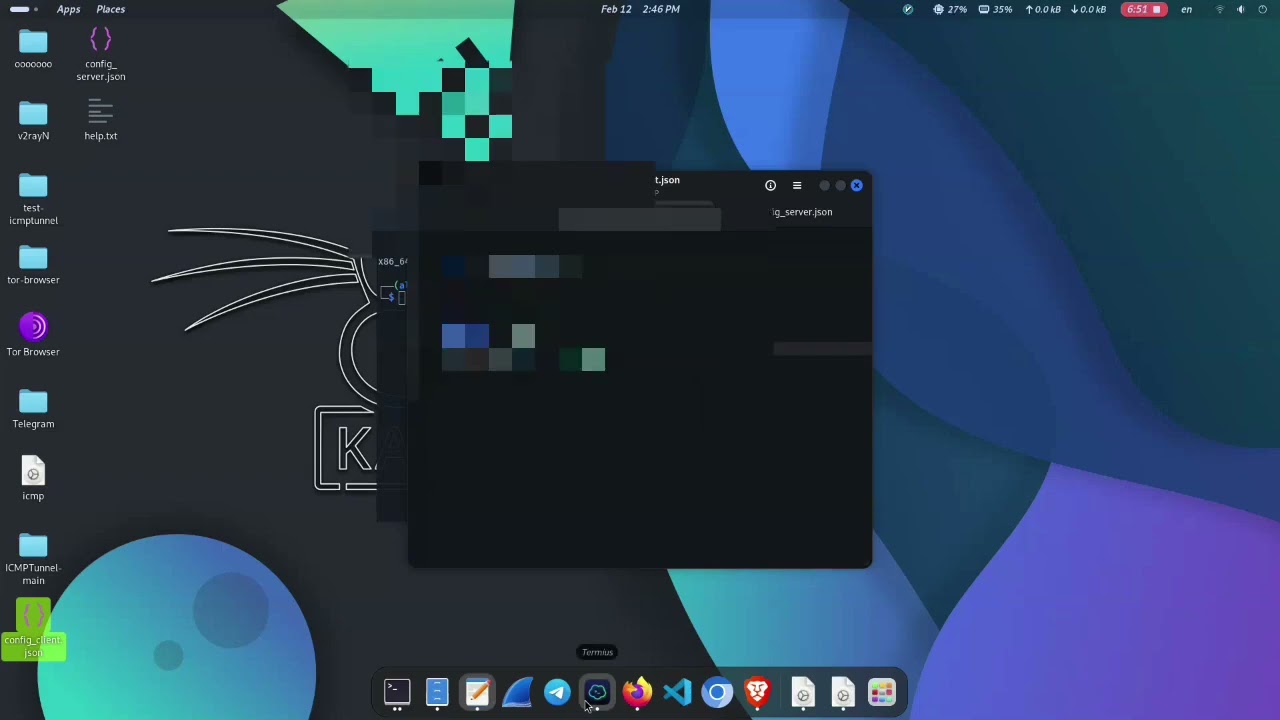Click the upload speed indicator 0.0 kB
1280x720 pixels.
click(1042, 9)
